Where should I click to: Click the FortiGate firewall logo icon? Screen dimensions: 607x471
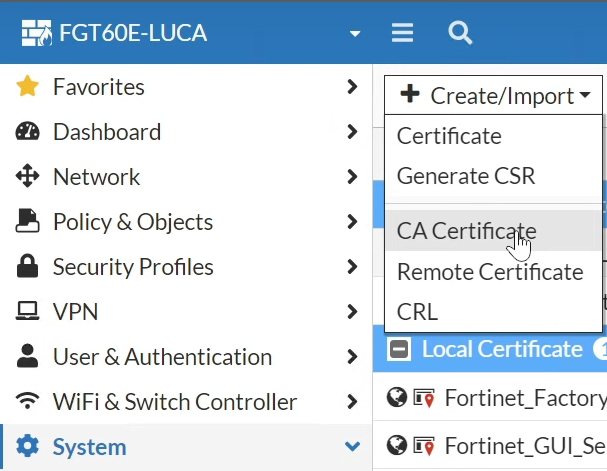pos(36,33)
